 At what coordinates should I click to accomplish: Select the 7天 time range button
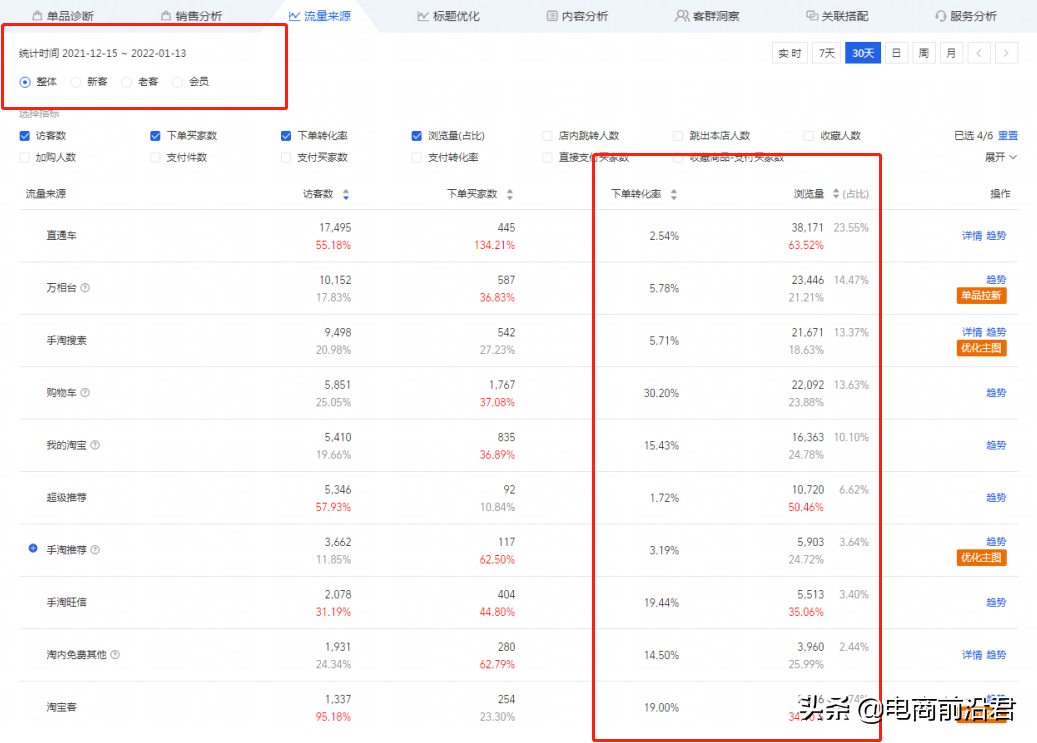[827, 53]
